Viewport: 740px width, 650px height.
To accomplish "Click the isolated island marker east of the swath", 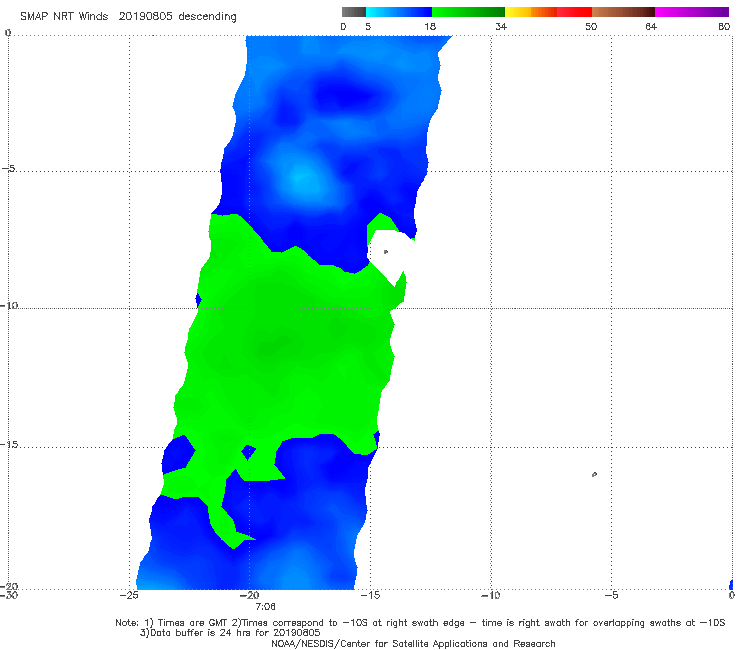I will point(594,474).
